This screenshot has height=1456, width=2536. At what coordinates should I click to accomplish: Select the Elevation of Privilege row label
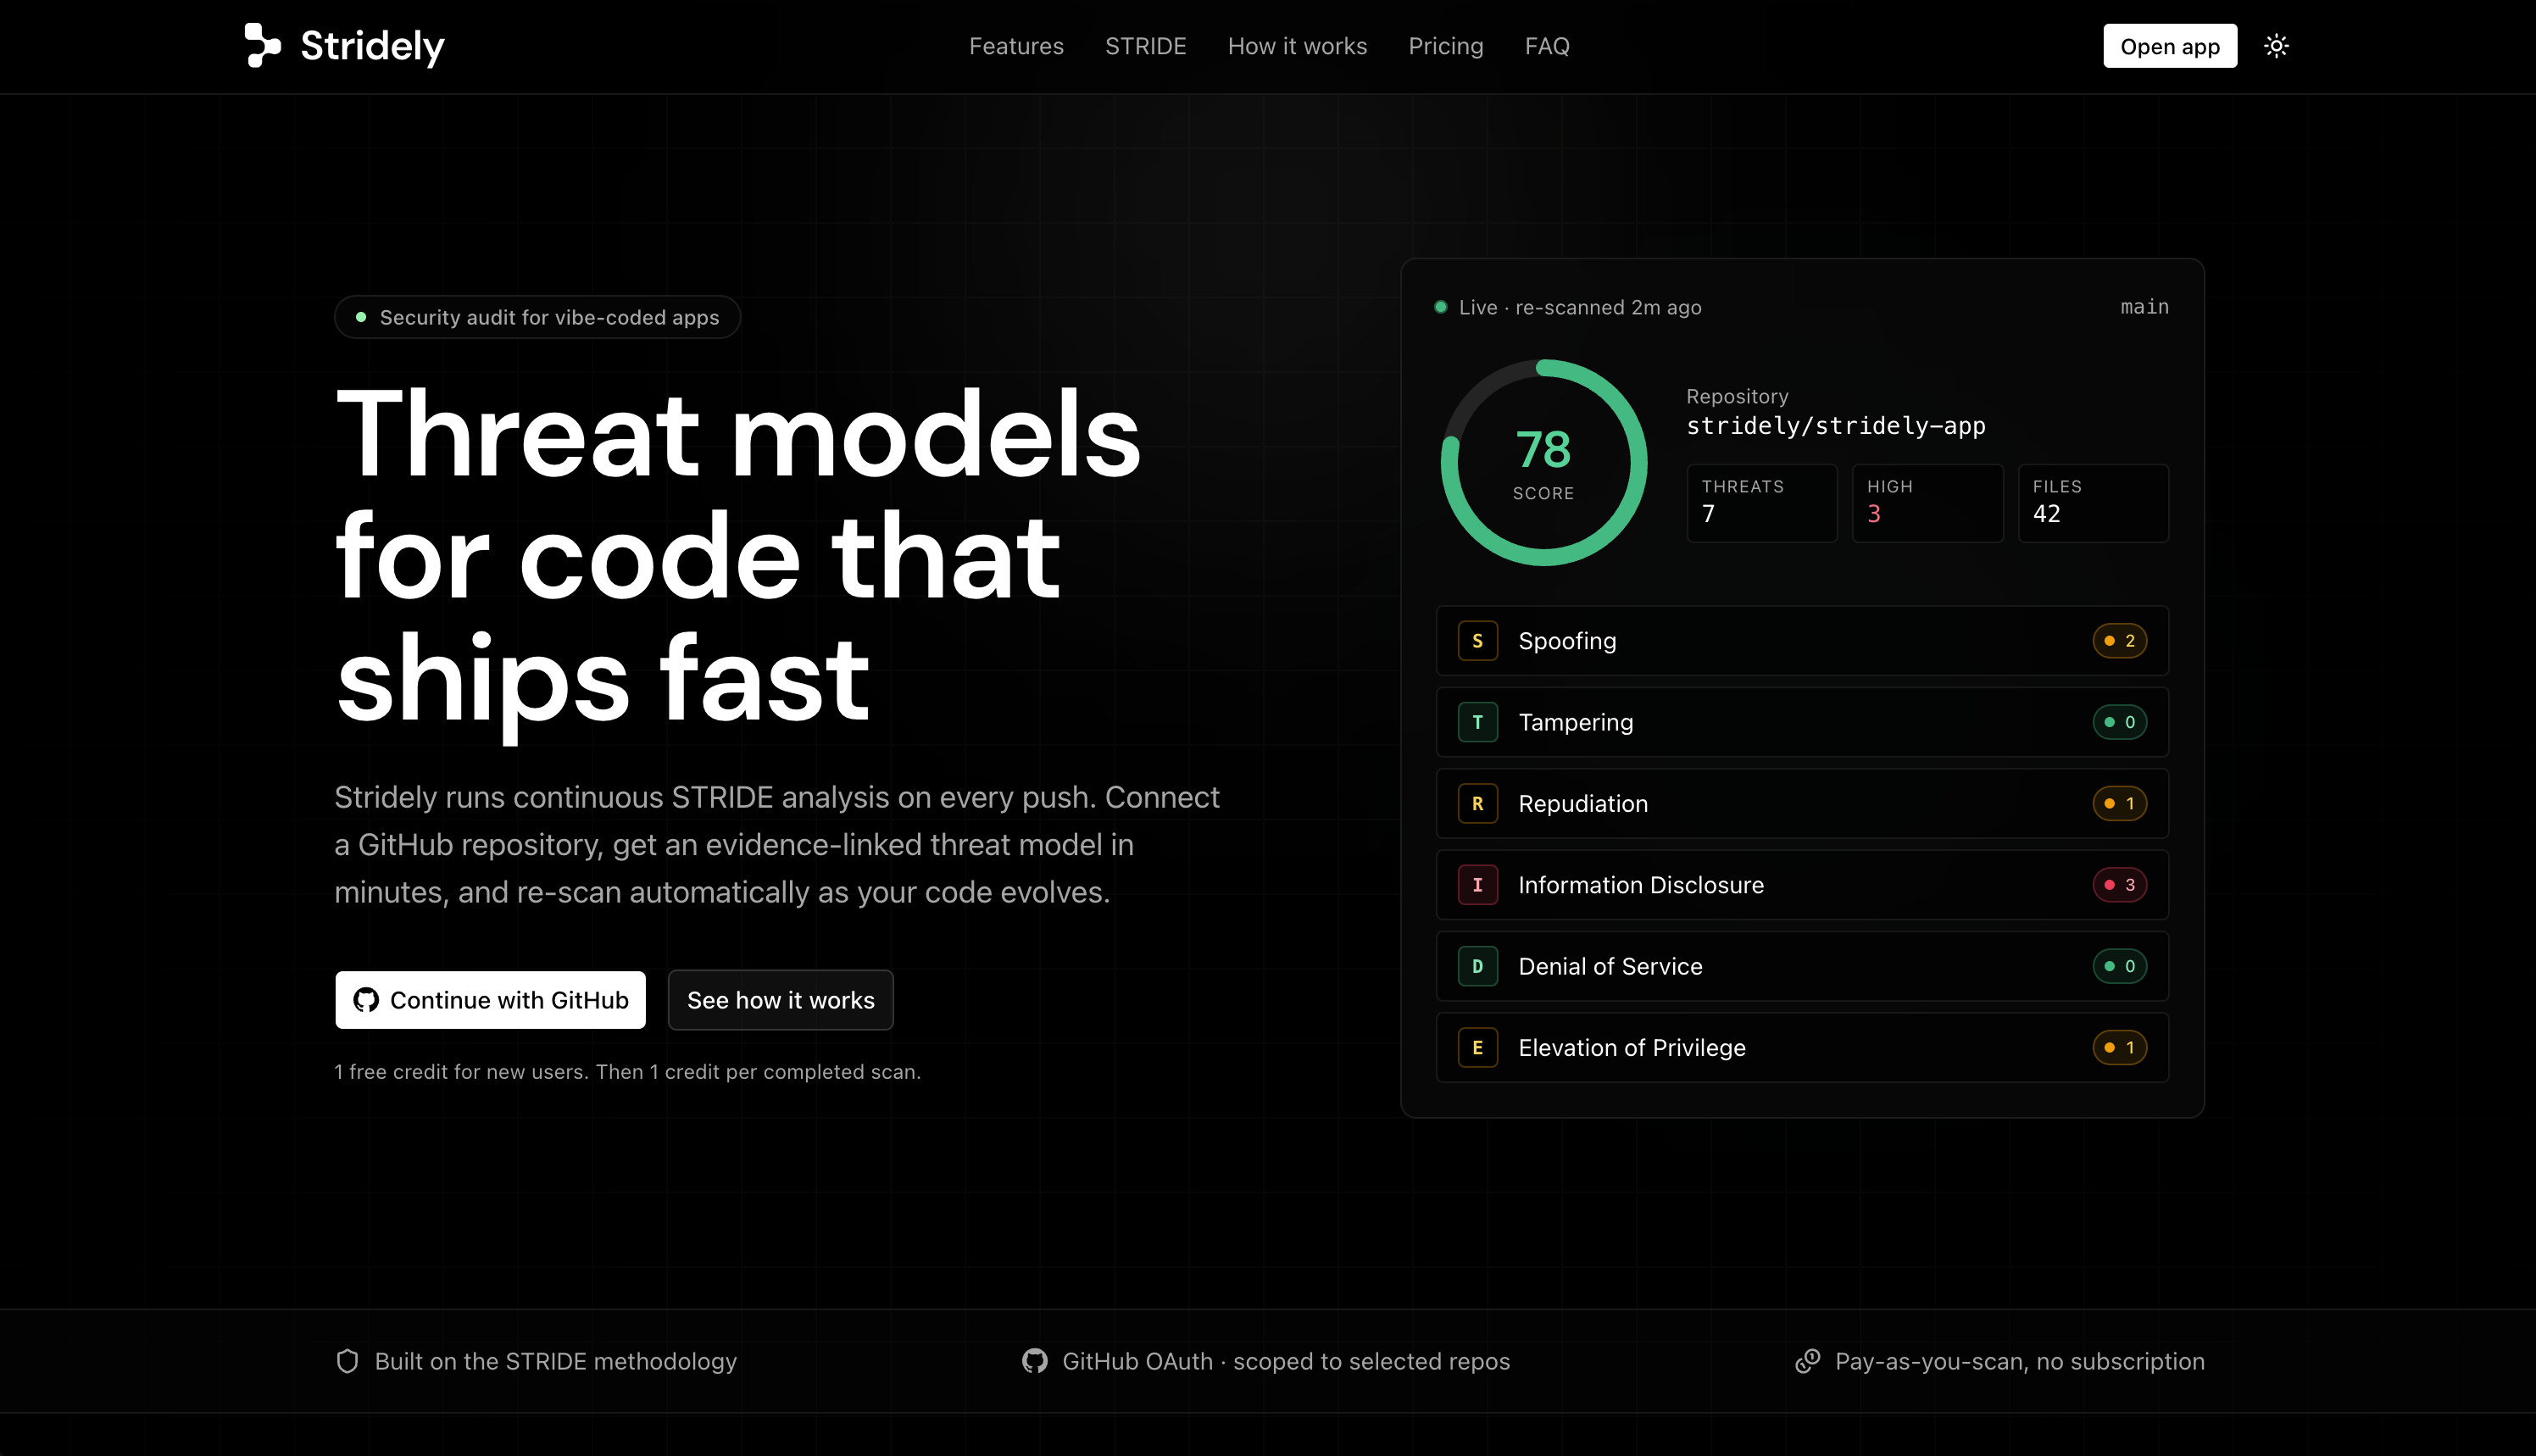[x=1632, y=1048]
